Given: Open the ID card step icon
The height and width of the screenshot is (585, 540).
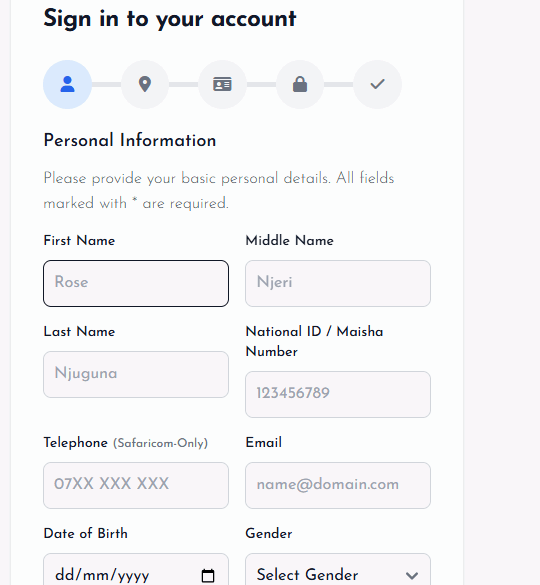Looking at the screenshot, I should click(222, 84).
